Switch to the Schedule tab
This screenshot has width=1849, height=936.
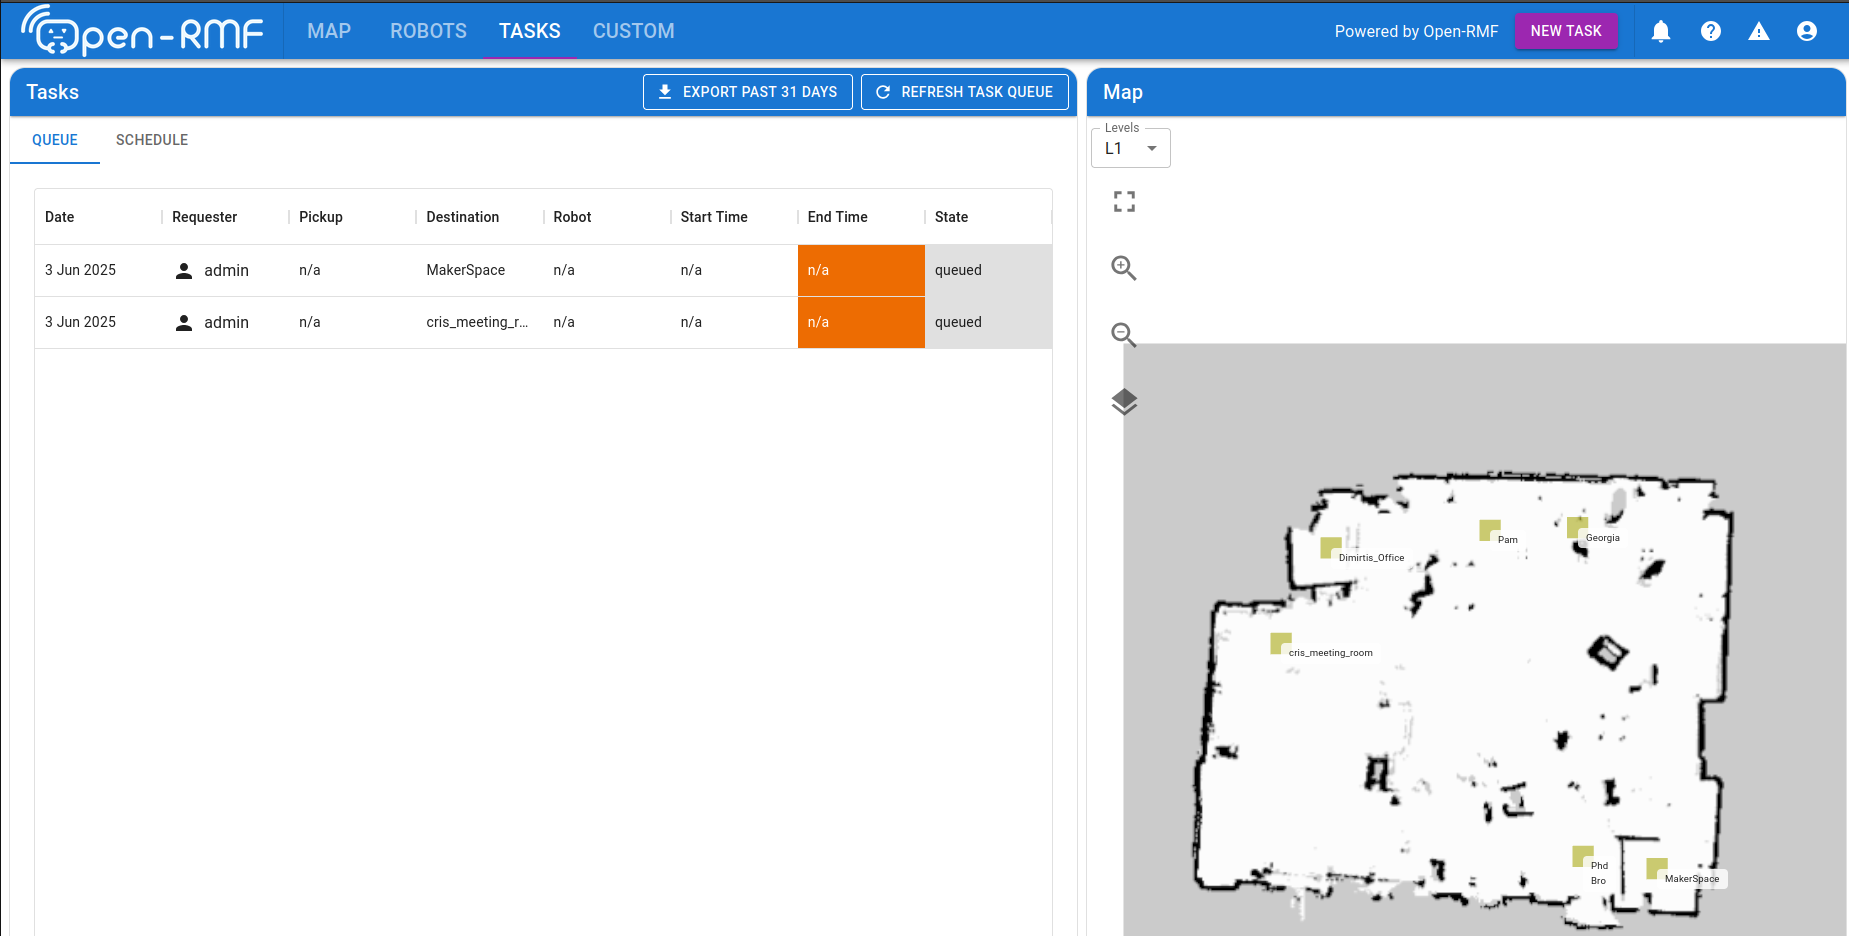coord(152,140)
